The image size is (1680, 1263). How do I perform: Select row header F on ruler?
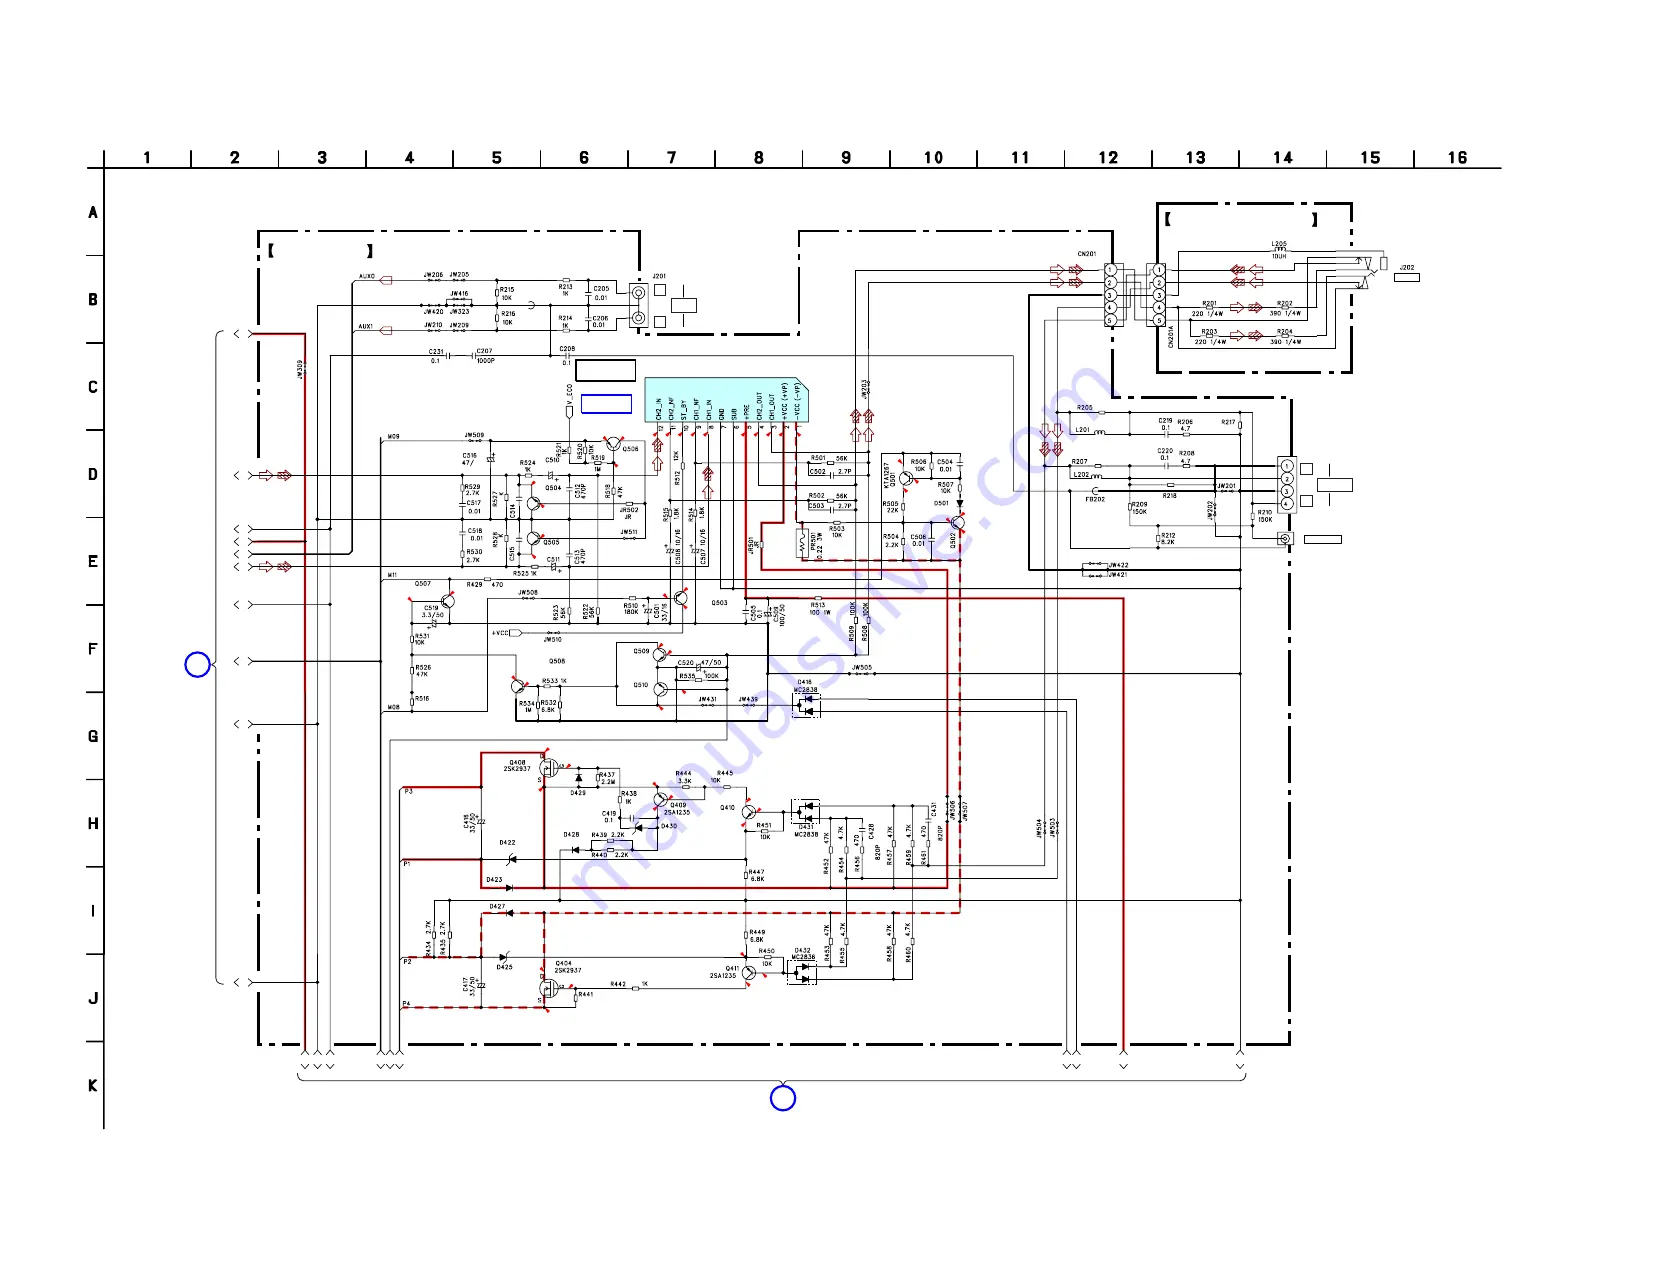pyautogui.click(x=93, y=649)
